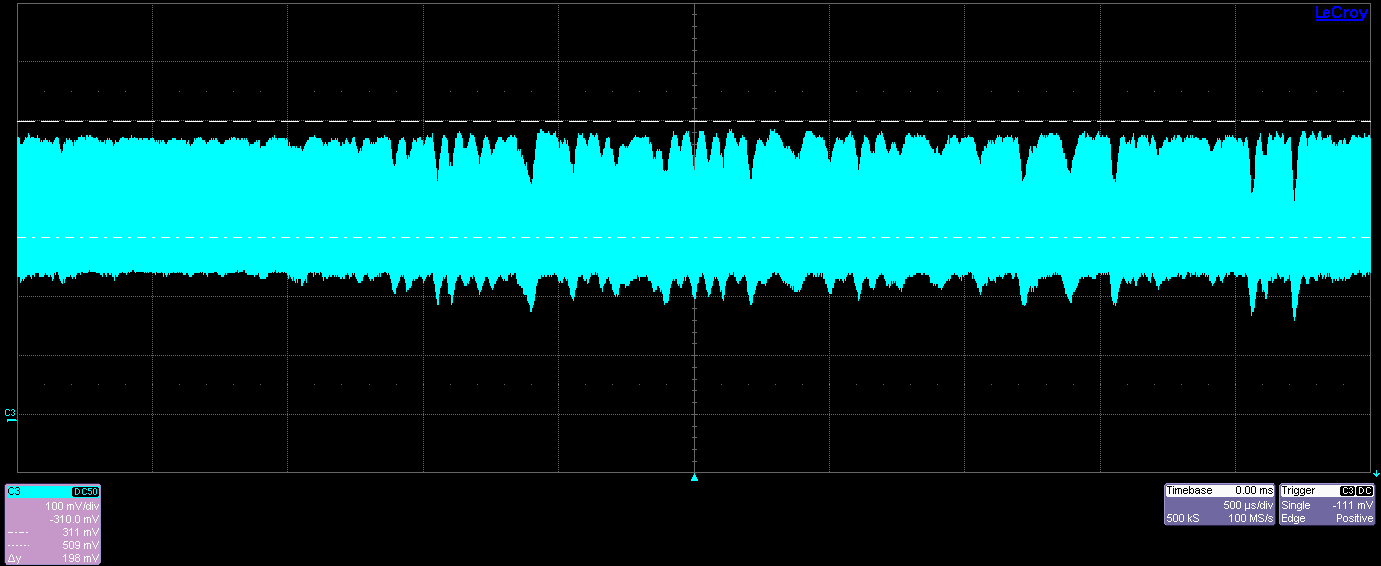Select the 500 µs/div timebase value
Screen dimensions: 1381x566
[1248, 506]
